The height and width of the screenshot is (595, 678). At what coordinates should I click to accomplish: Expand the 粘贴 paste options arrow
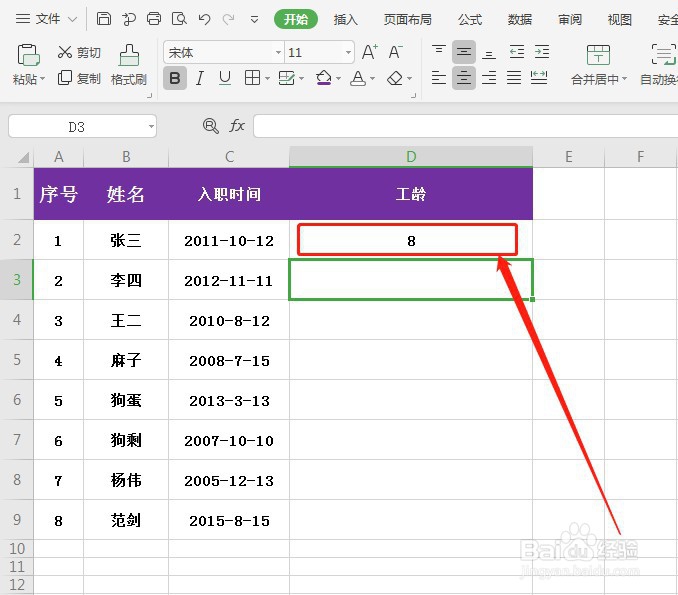[x=42, y=79]
